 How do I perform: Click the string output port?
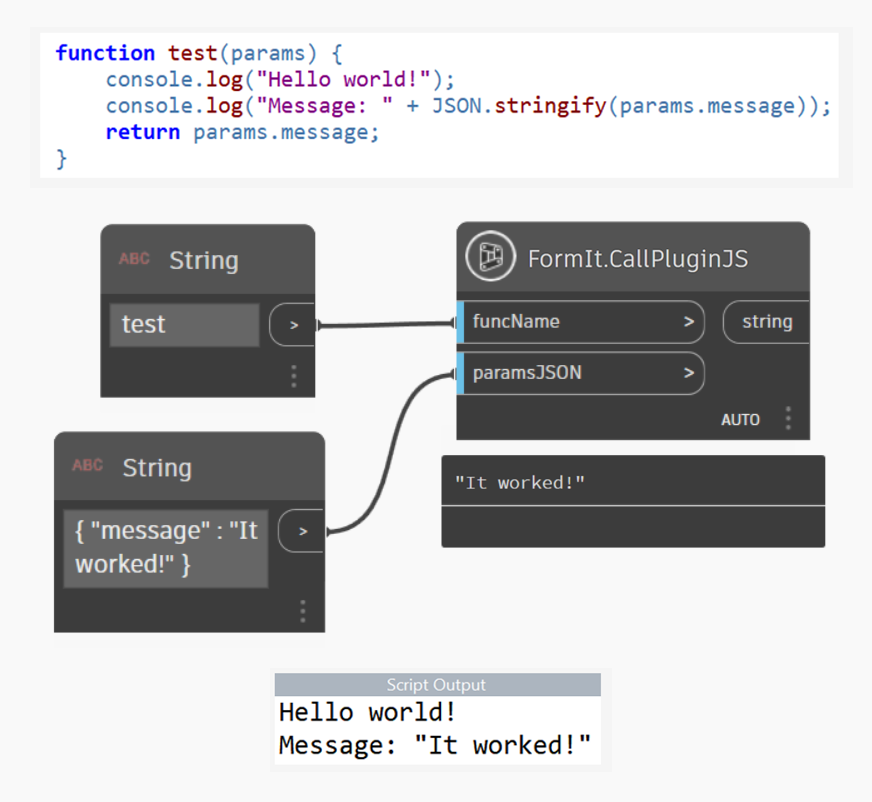pos(766,321)
